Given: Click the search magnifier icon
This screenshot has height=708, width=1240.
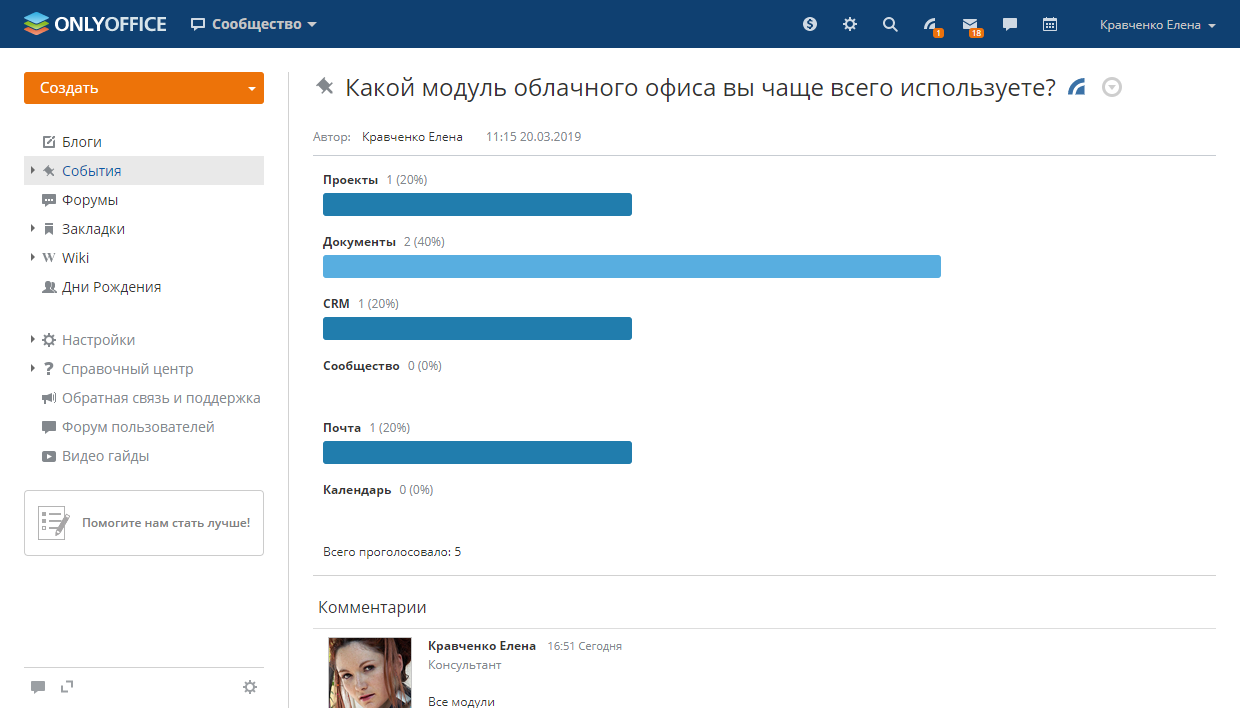Looking at the screenshot, I should coord(890,24).
